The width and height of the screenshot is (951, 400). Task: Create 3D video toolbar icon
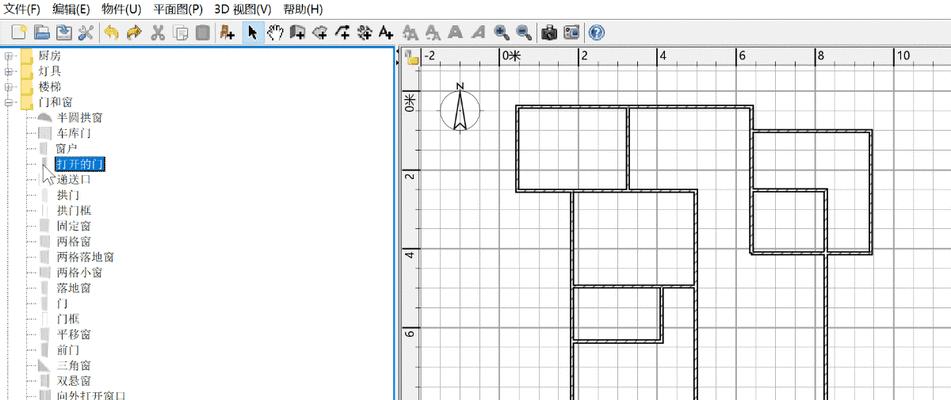click(x=572, y=33)
